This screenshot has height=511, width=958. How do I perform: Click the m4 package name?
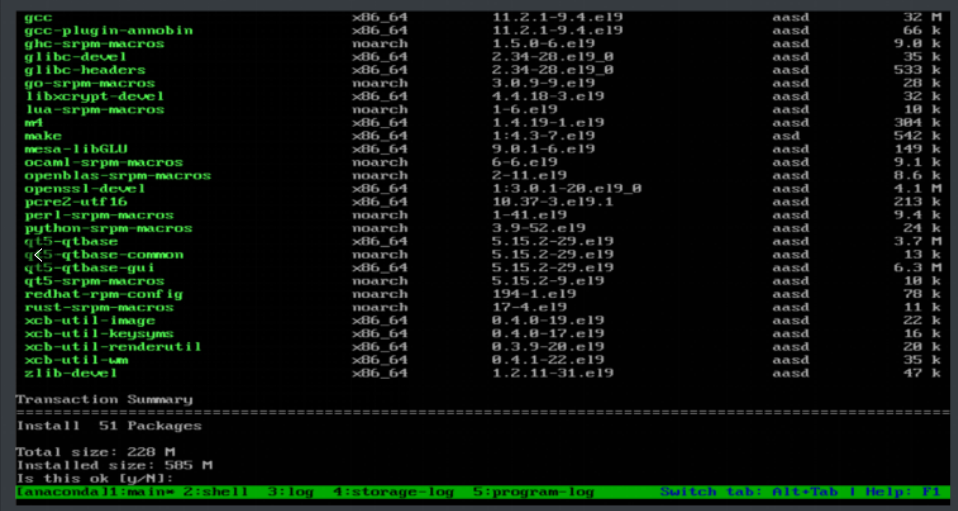(34, 123)
